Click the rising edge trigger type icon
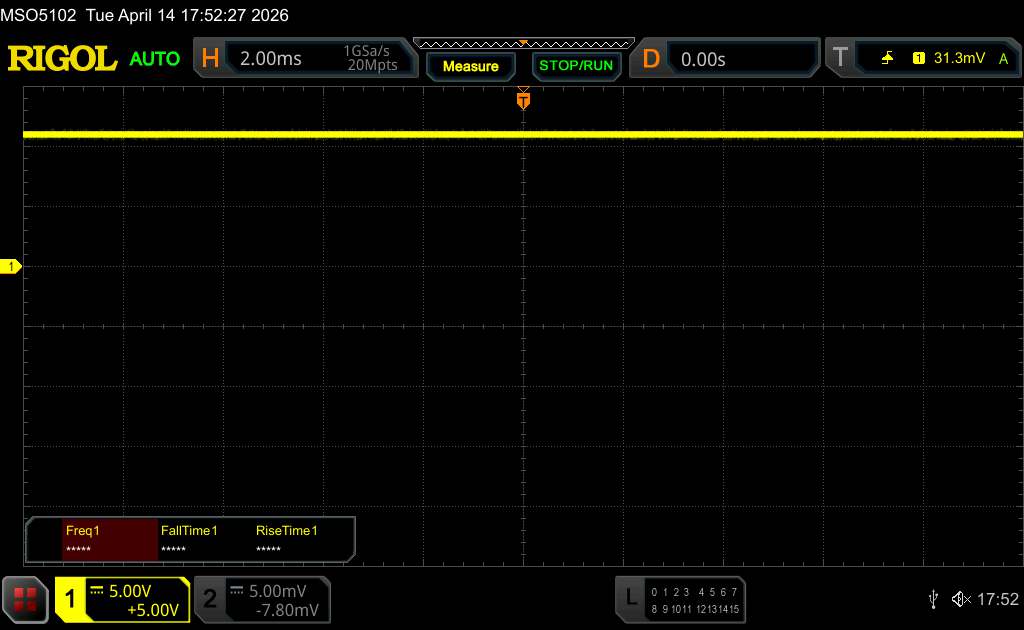Screen dimensions: 1024x630 point(887,59)
